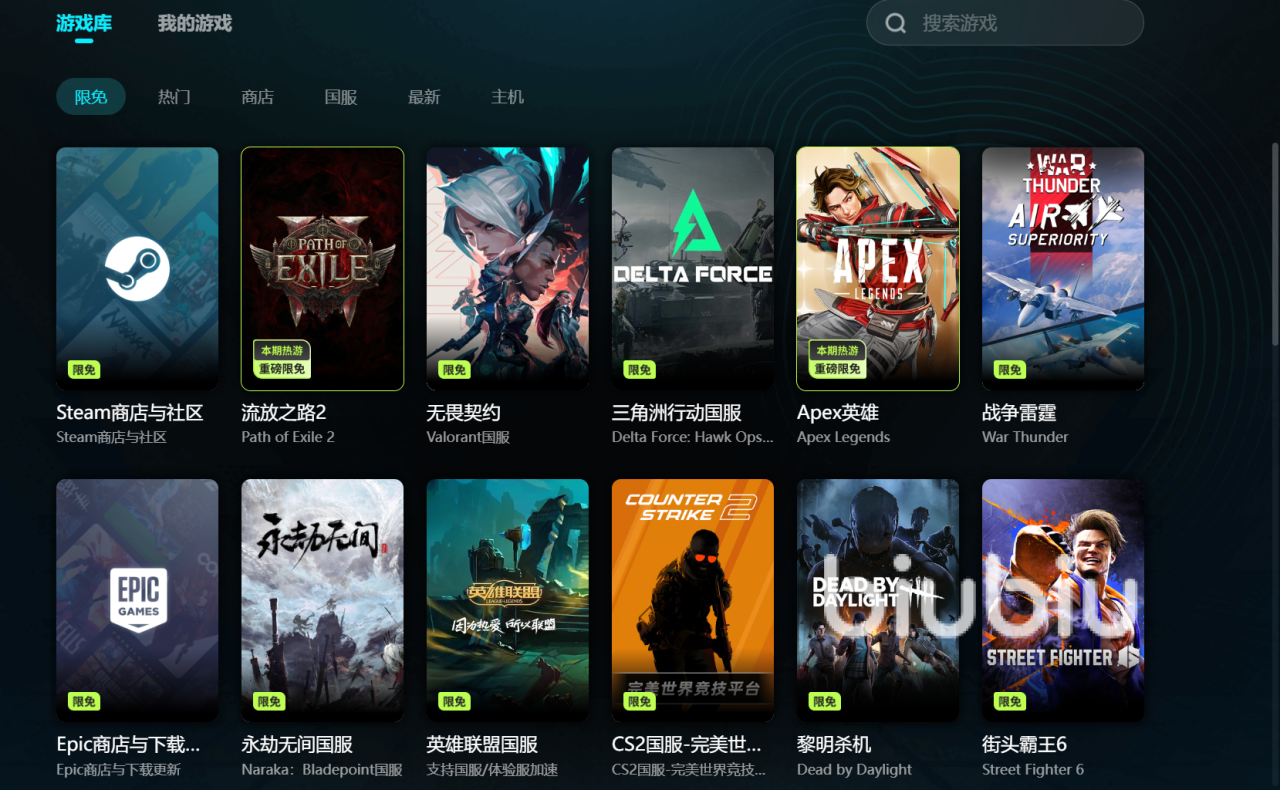Open the Counter Strike 2 cover
This screenshot has width=1280, height=790.
pyautogui.click(x=693, y=600)
